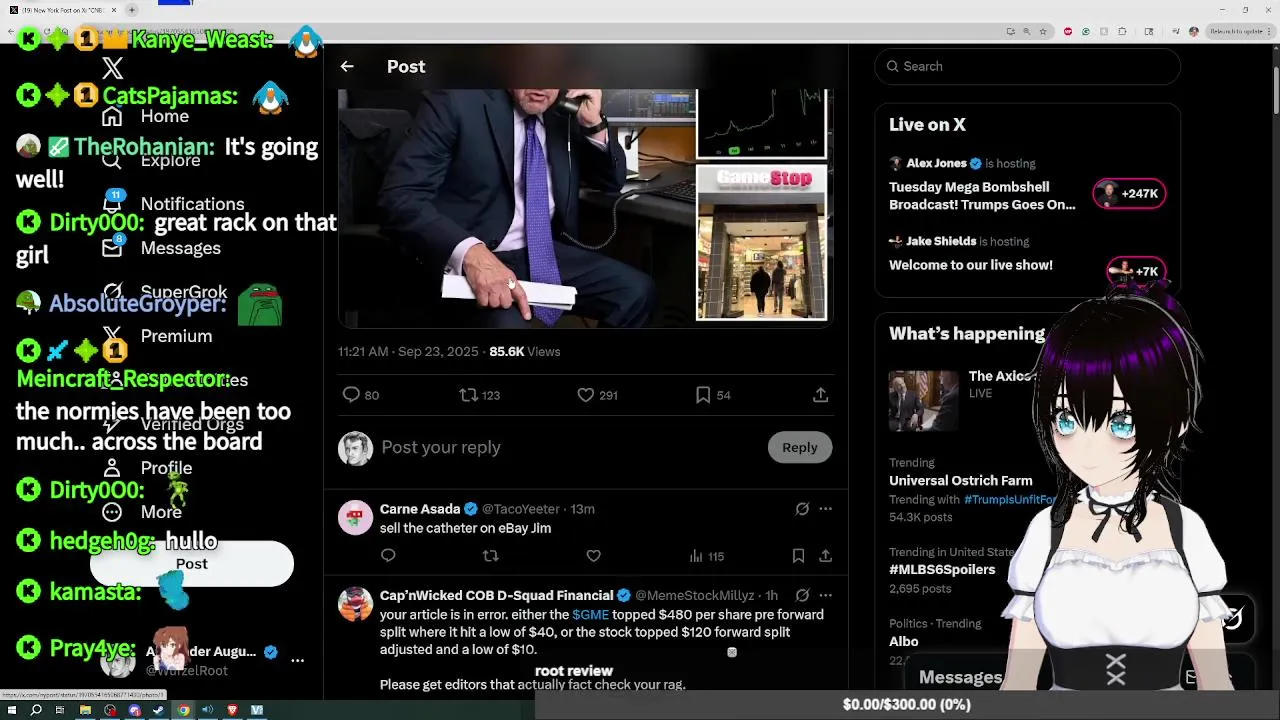Click Carne Asada's avatar
The width and height of the screenshot is (1280, 720).
pyautogui.click(x=355, y=518)
